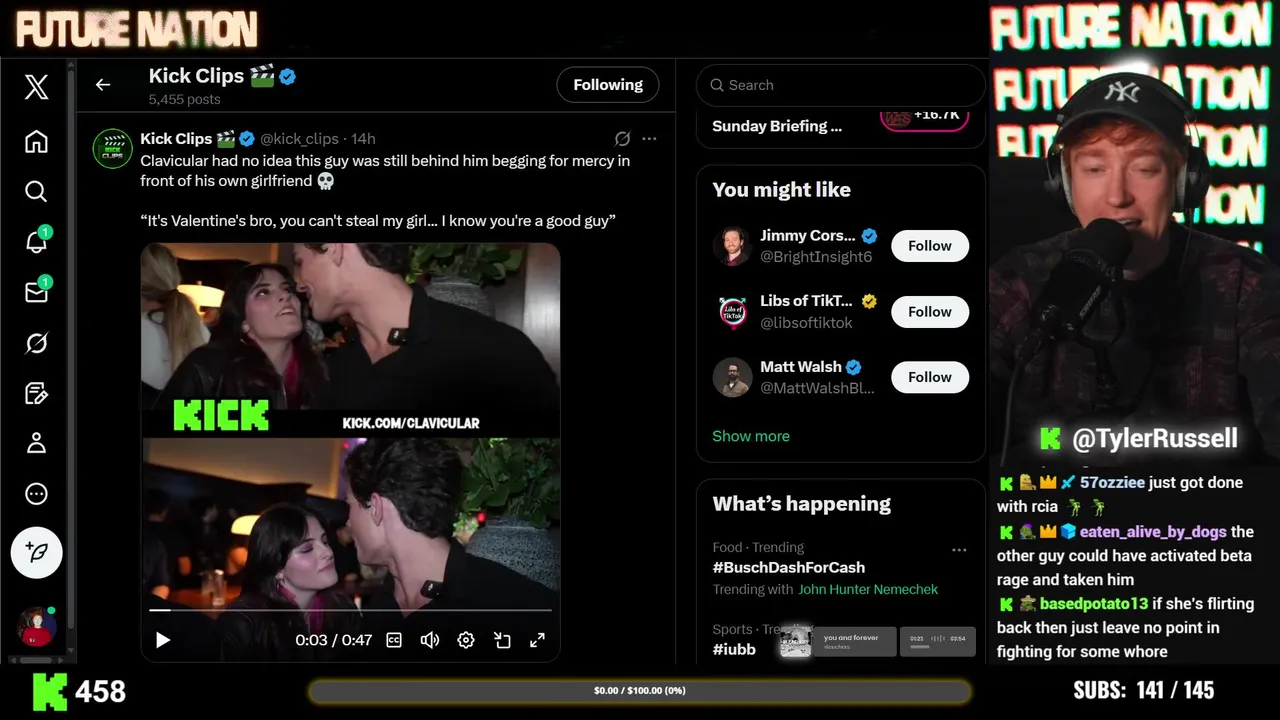Follow Jimmy Corsetti
This screenshot has height=720, width=1280.
pos(930,246)
